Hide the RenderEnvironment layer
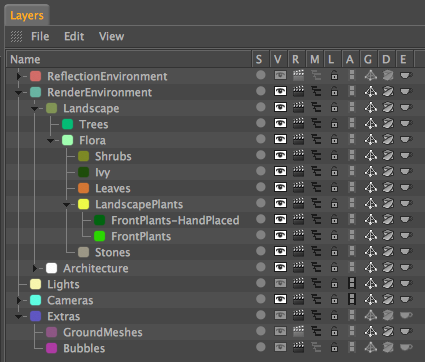425x362 pixels. click(280, 91)
